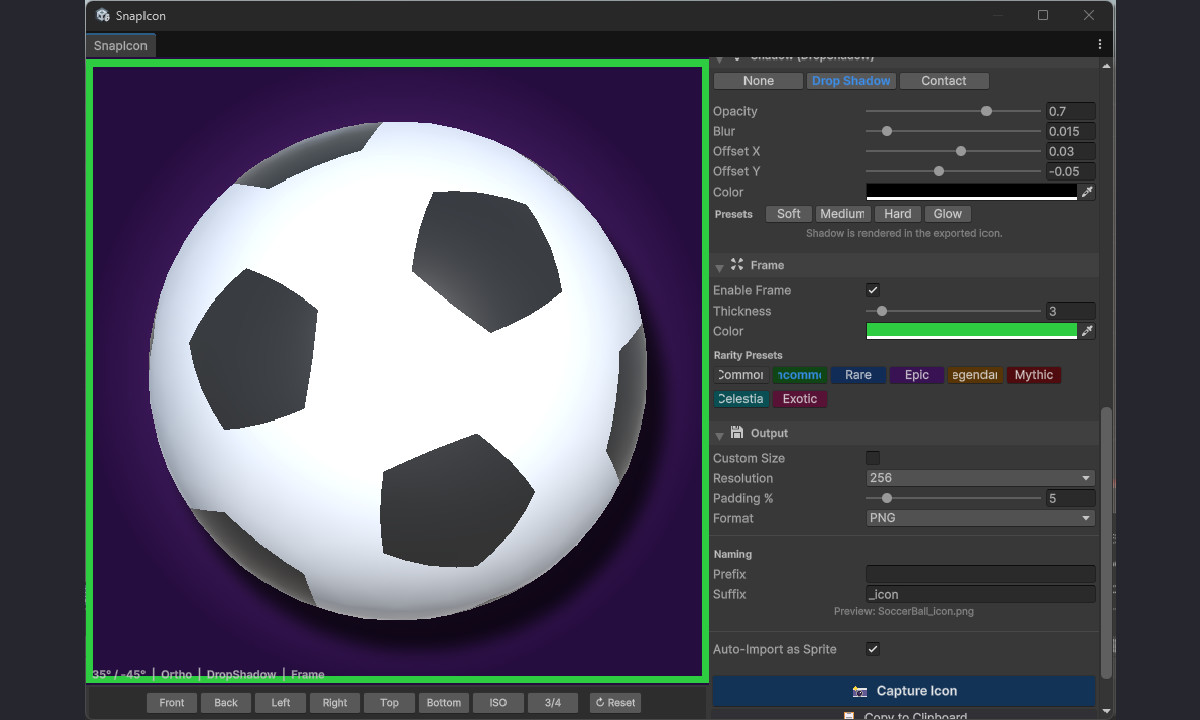This screenshot has width=1200, height=720.
Task: Set camera to 3/4 view
Action: point(553,703)
